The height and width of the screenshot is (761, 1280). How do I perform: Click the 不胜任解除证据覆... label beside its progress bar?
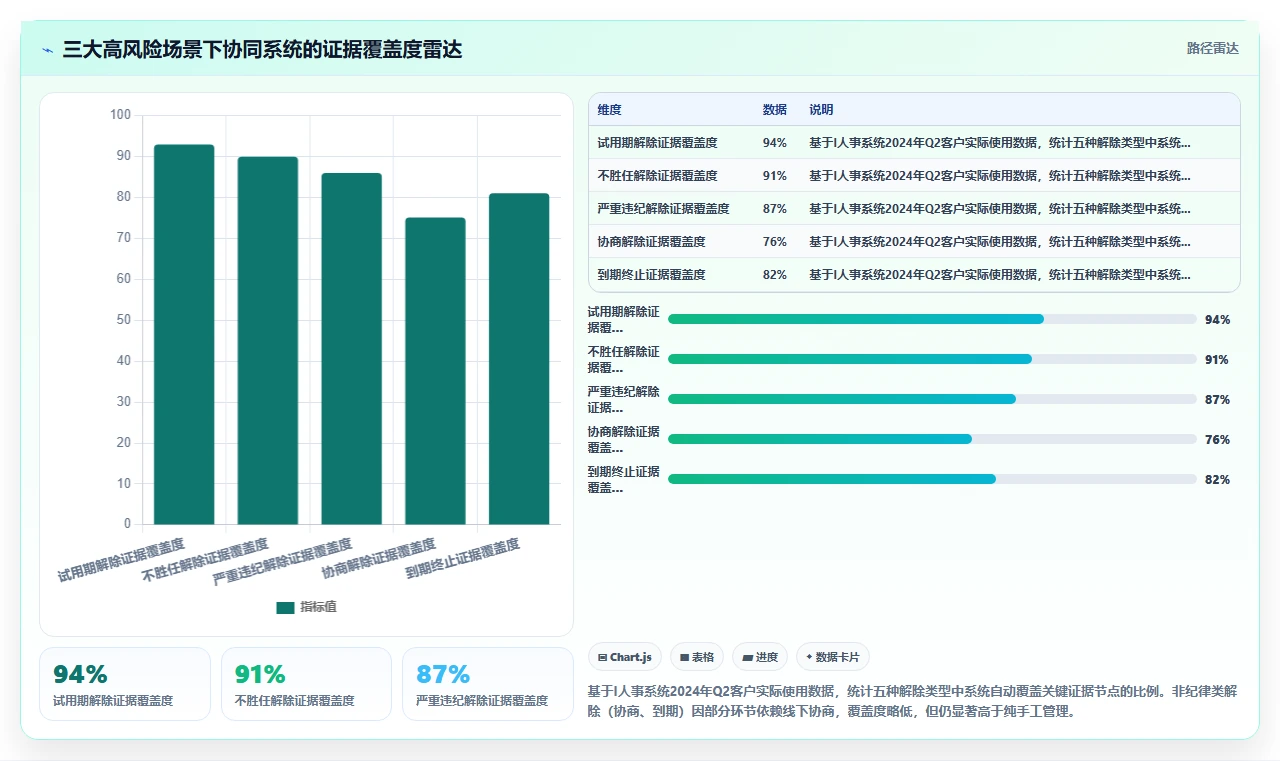tap(623, 360)
